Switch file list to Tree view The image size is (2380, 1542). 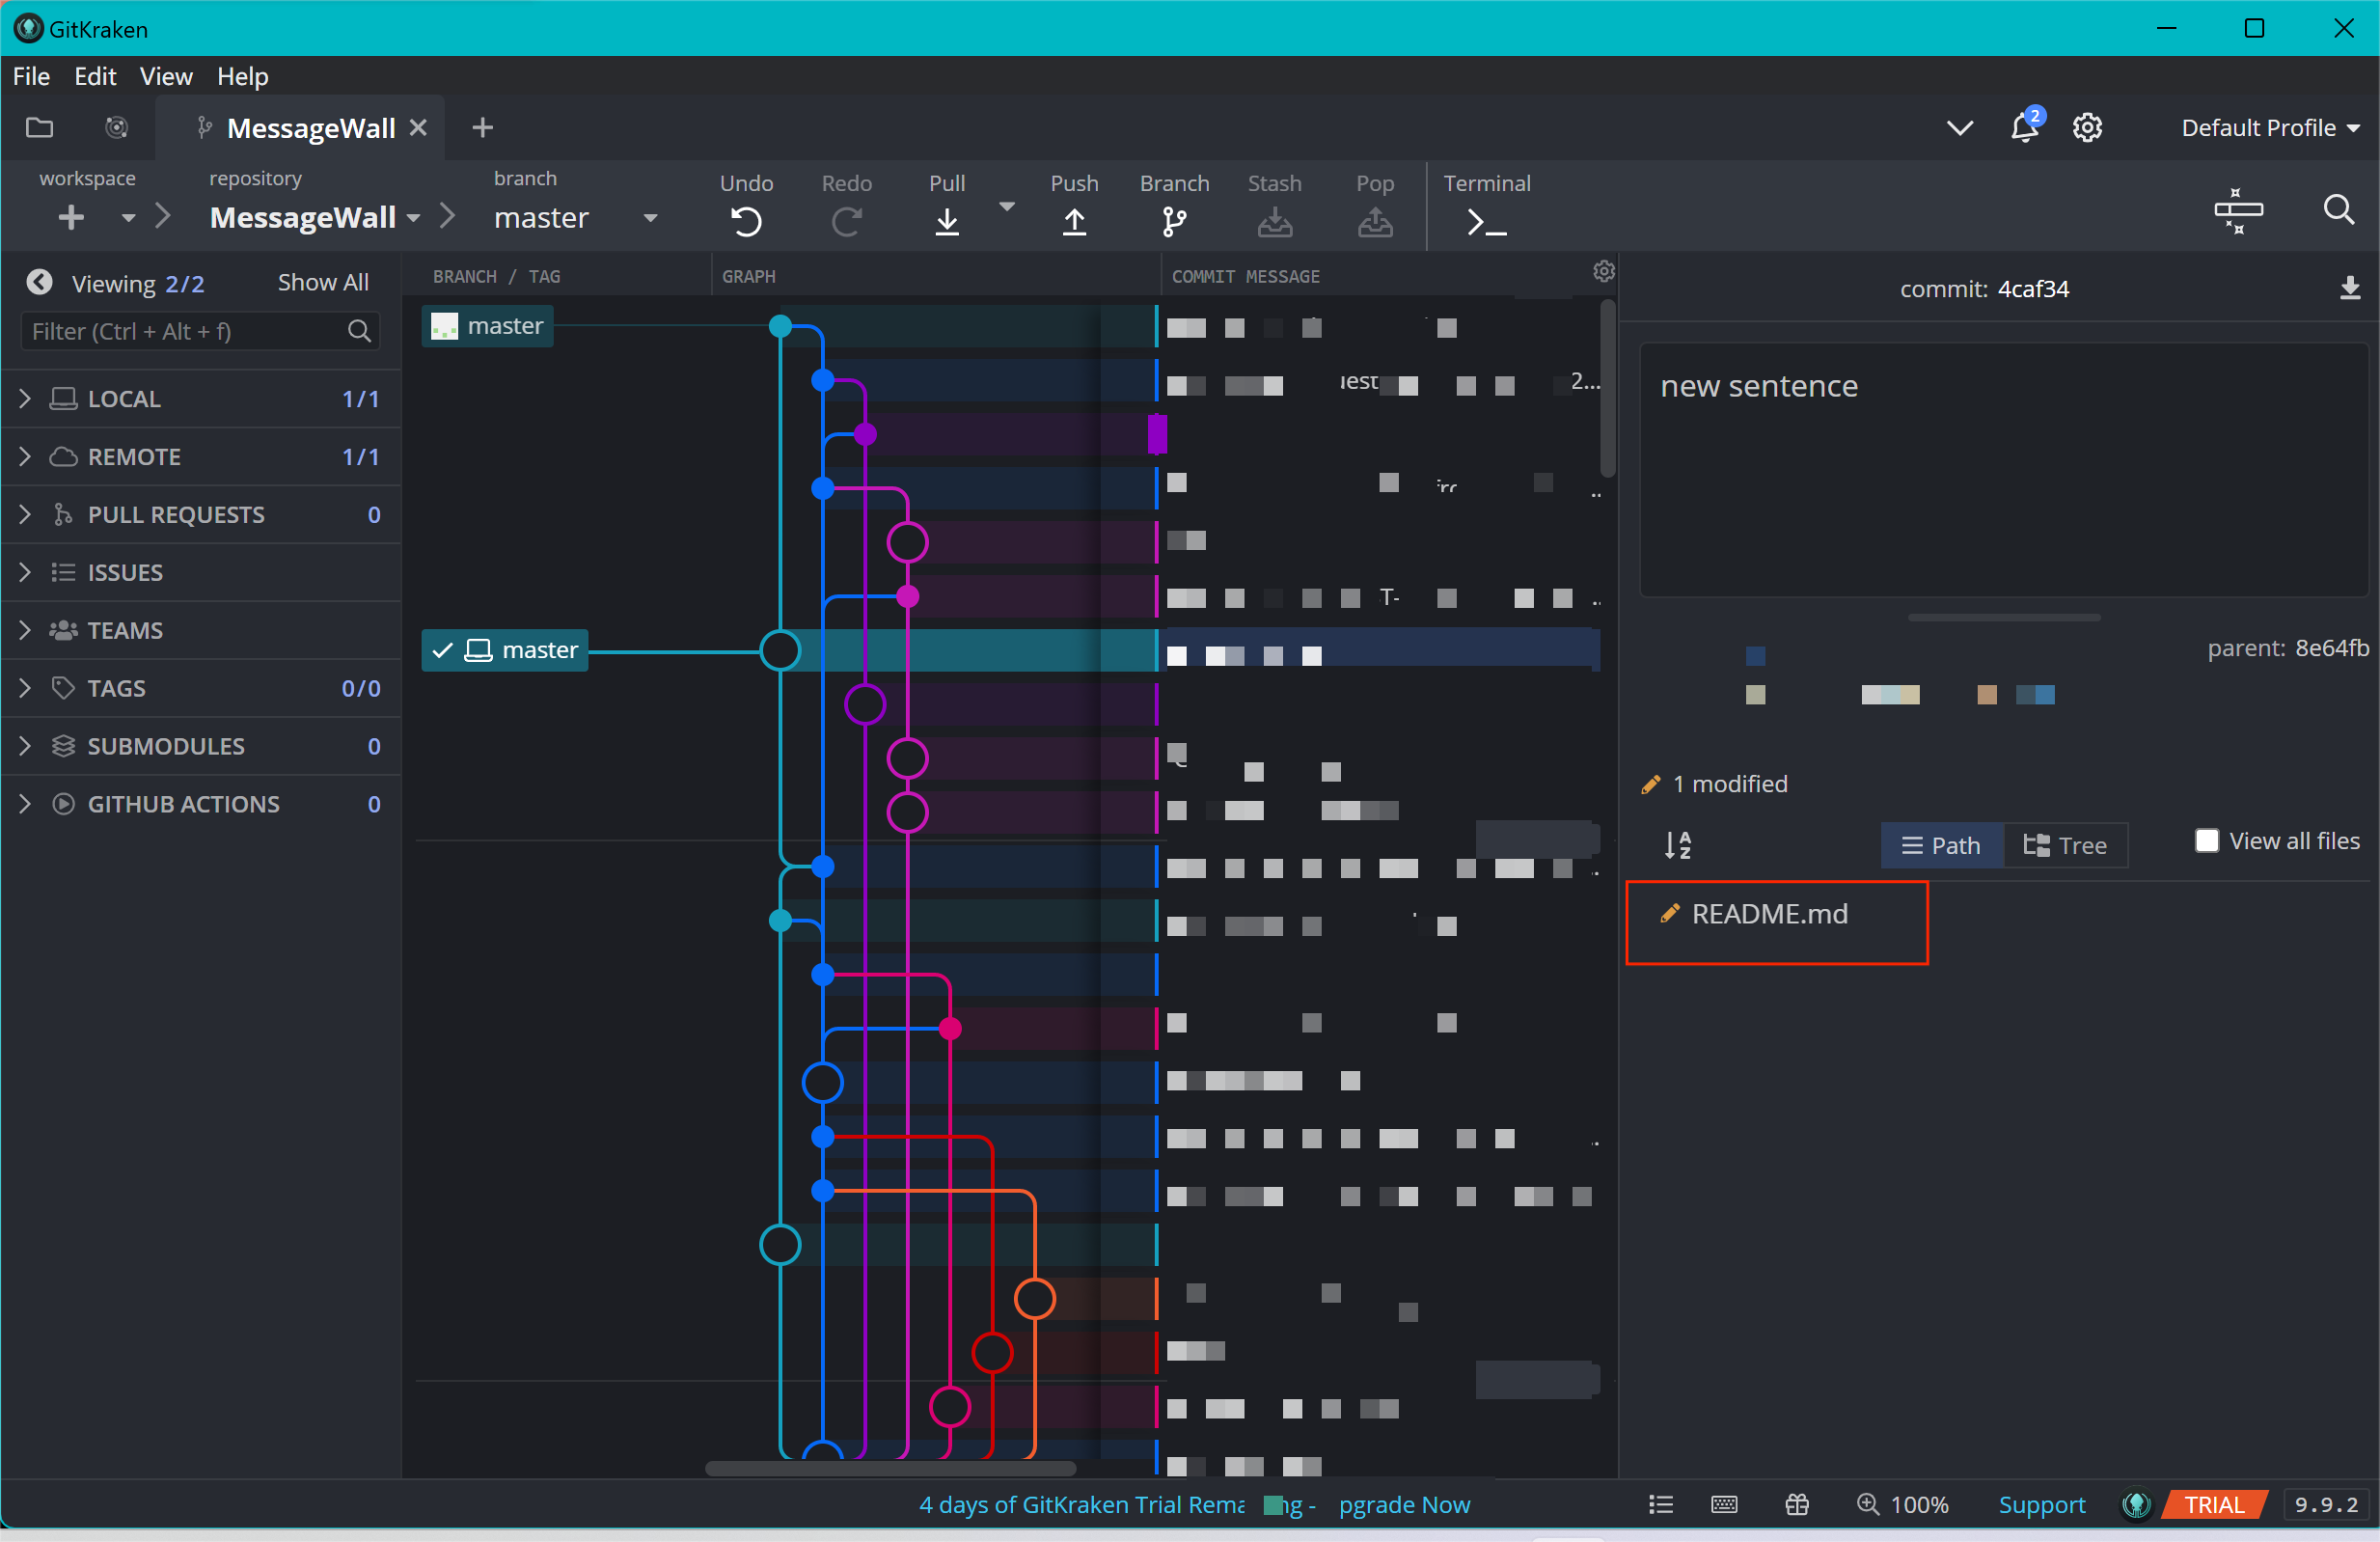pos(2066,846)
